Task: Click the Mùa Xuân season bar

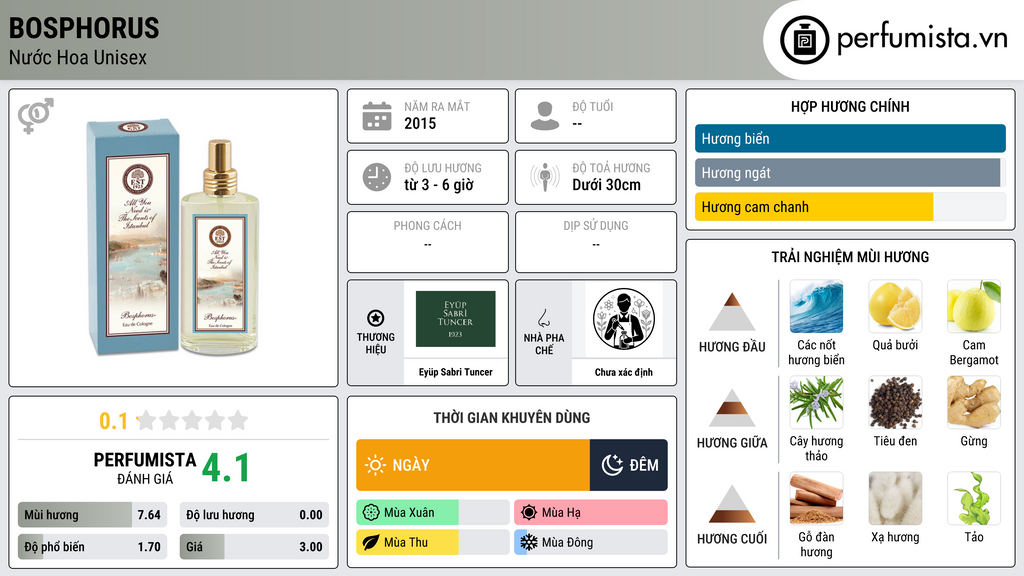Action: click(x=432, y=513)
